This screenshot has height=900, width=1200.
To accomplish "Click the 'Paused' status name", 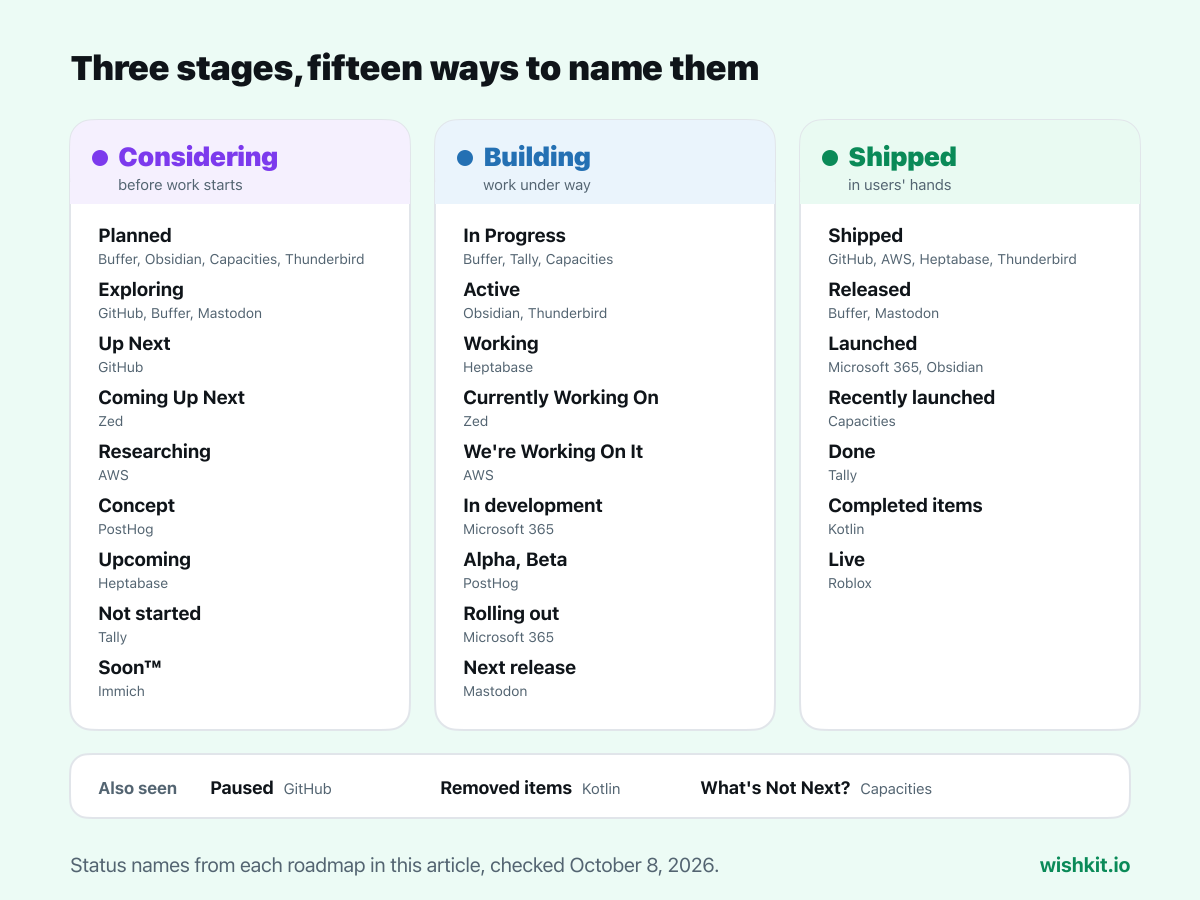I will coord(242,788).
